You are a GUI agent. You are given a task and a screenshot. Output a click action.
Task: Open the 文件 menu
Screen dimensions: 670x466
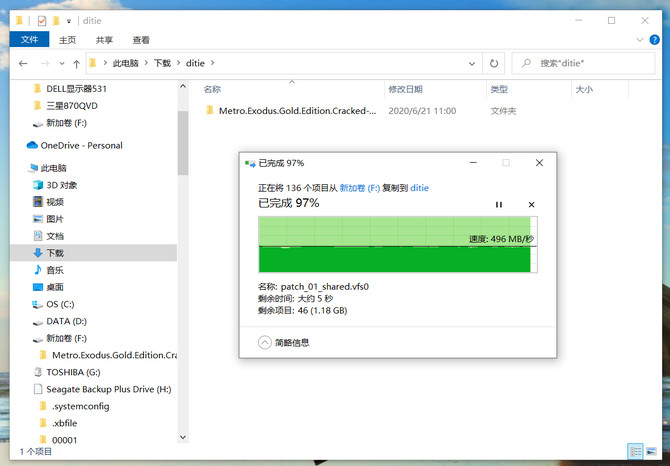click(28, 40)
